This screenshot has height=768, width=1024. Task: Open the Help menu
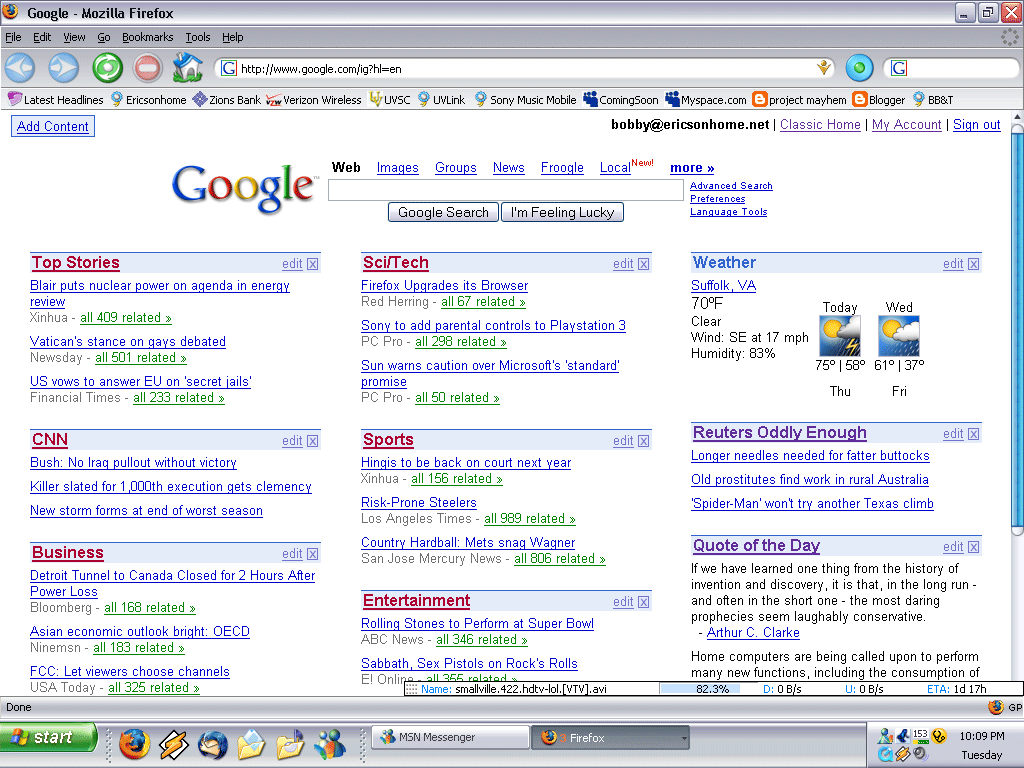coord(232,37)
